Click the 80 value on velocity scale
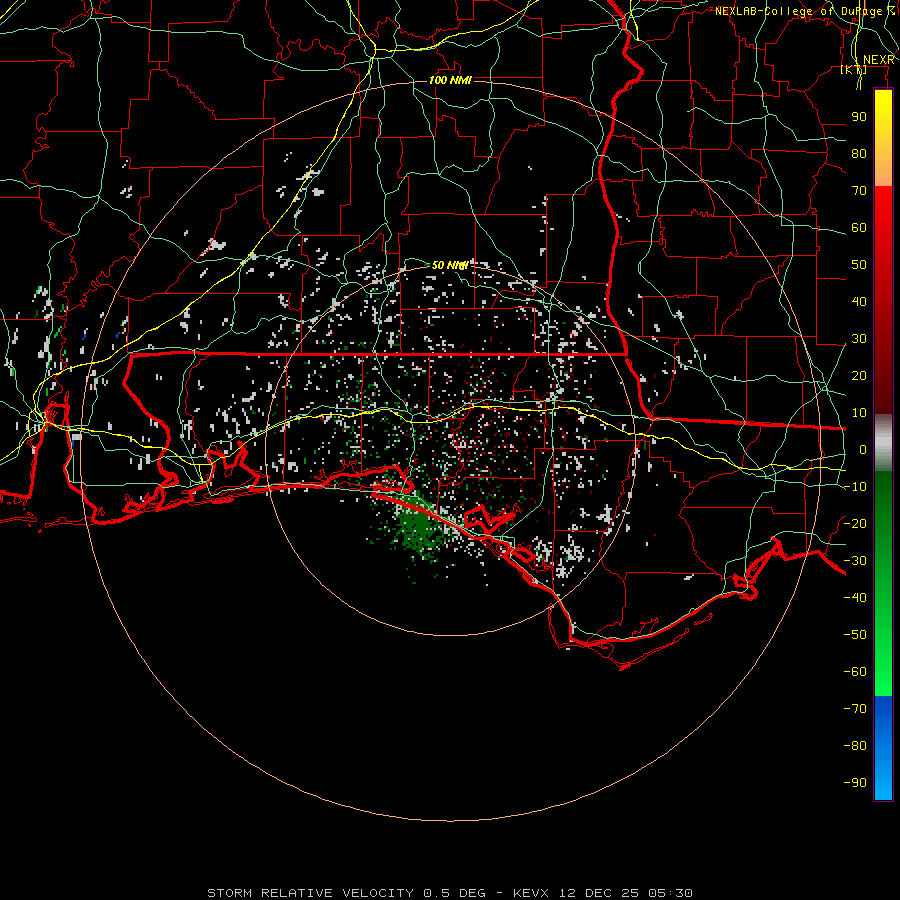 coord(859,154)
